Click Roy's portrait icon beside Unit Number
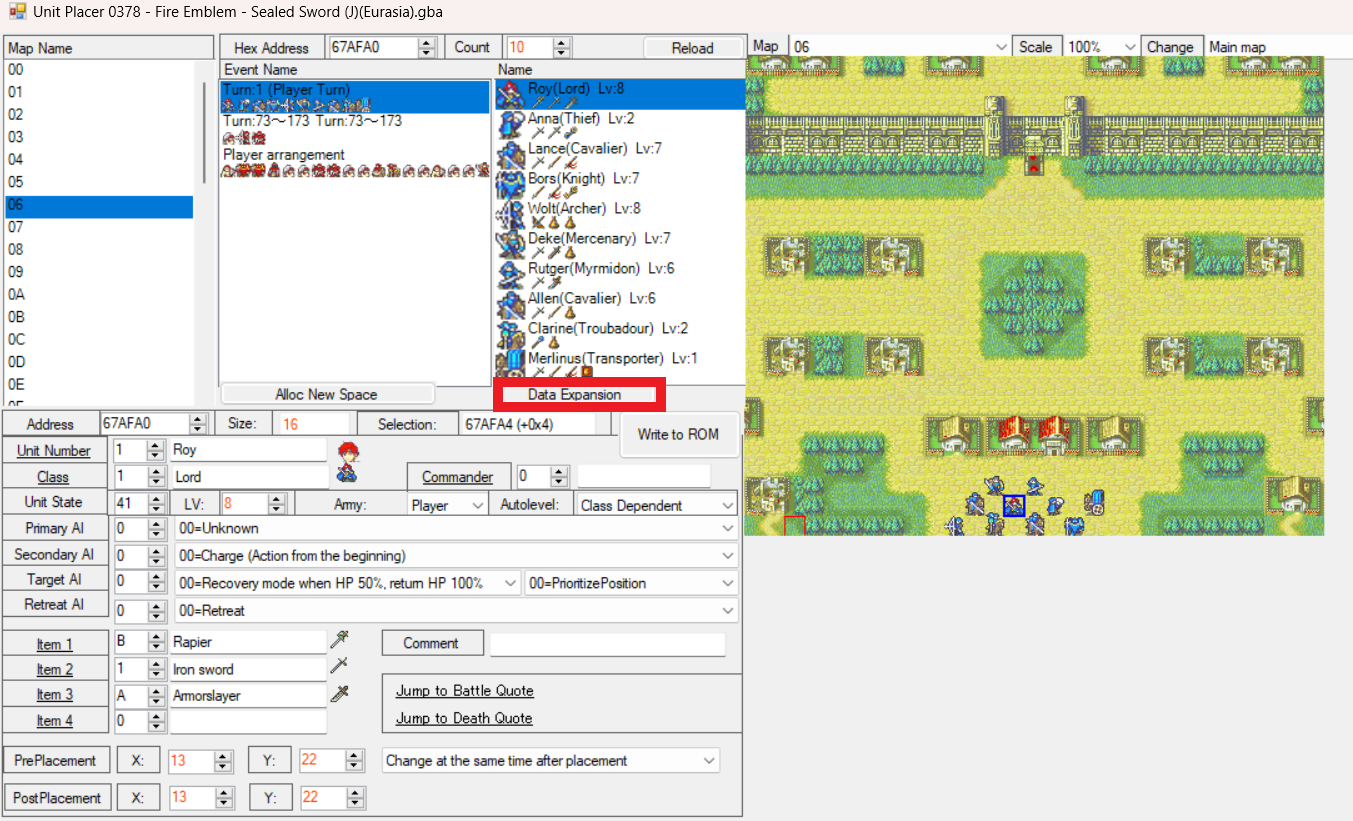Image resolution: width=1353 pixels, height=821 pixels. (348, 456)
